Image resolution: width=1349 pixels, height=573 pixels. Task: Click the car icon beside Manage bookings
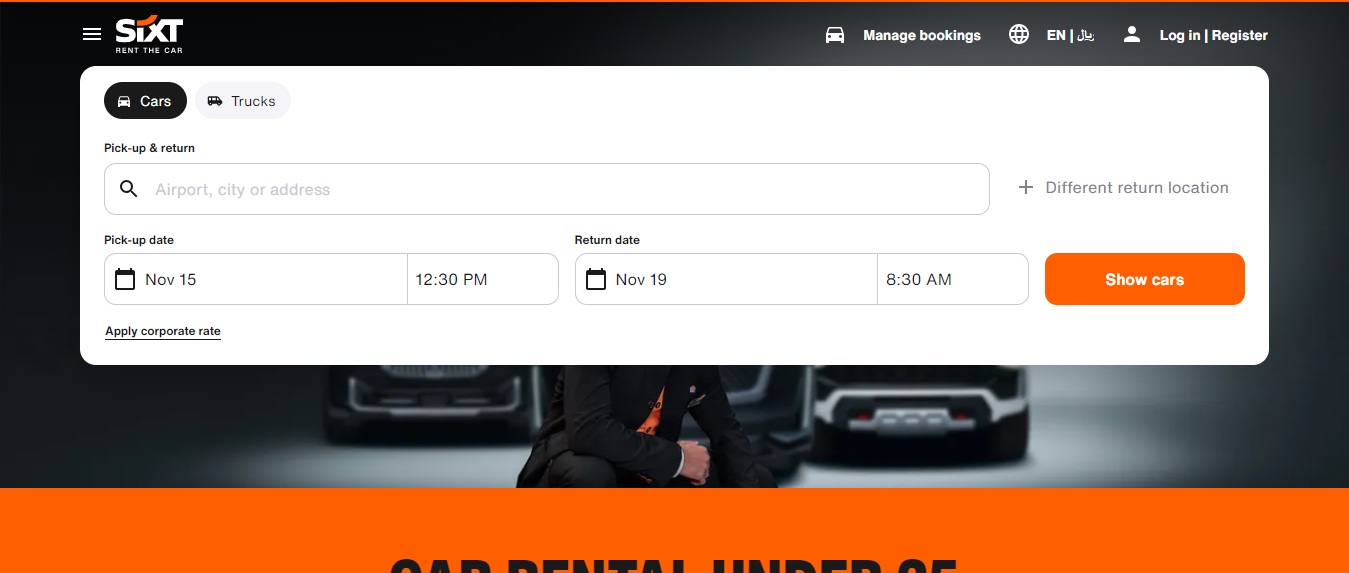point(835,35)
